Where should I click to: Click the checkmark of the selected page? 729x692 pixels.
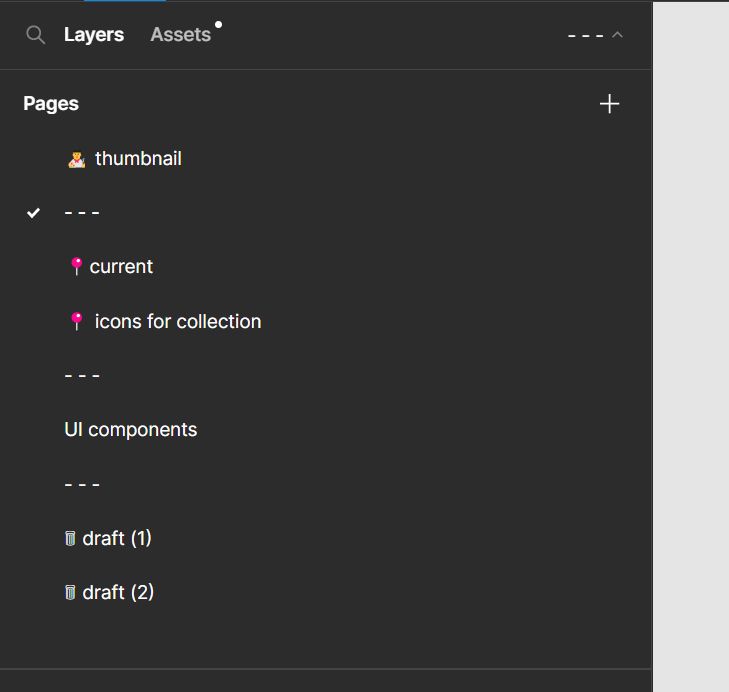(x=33, y=213)
